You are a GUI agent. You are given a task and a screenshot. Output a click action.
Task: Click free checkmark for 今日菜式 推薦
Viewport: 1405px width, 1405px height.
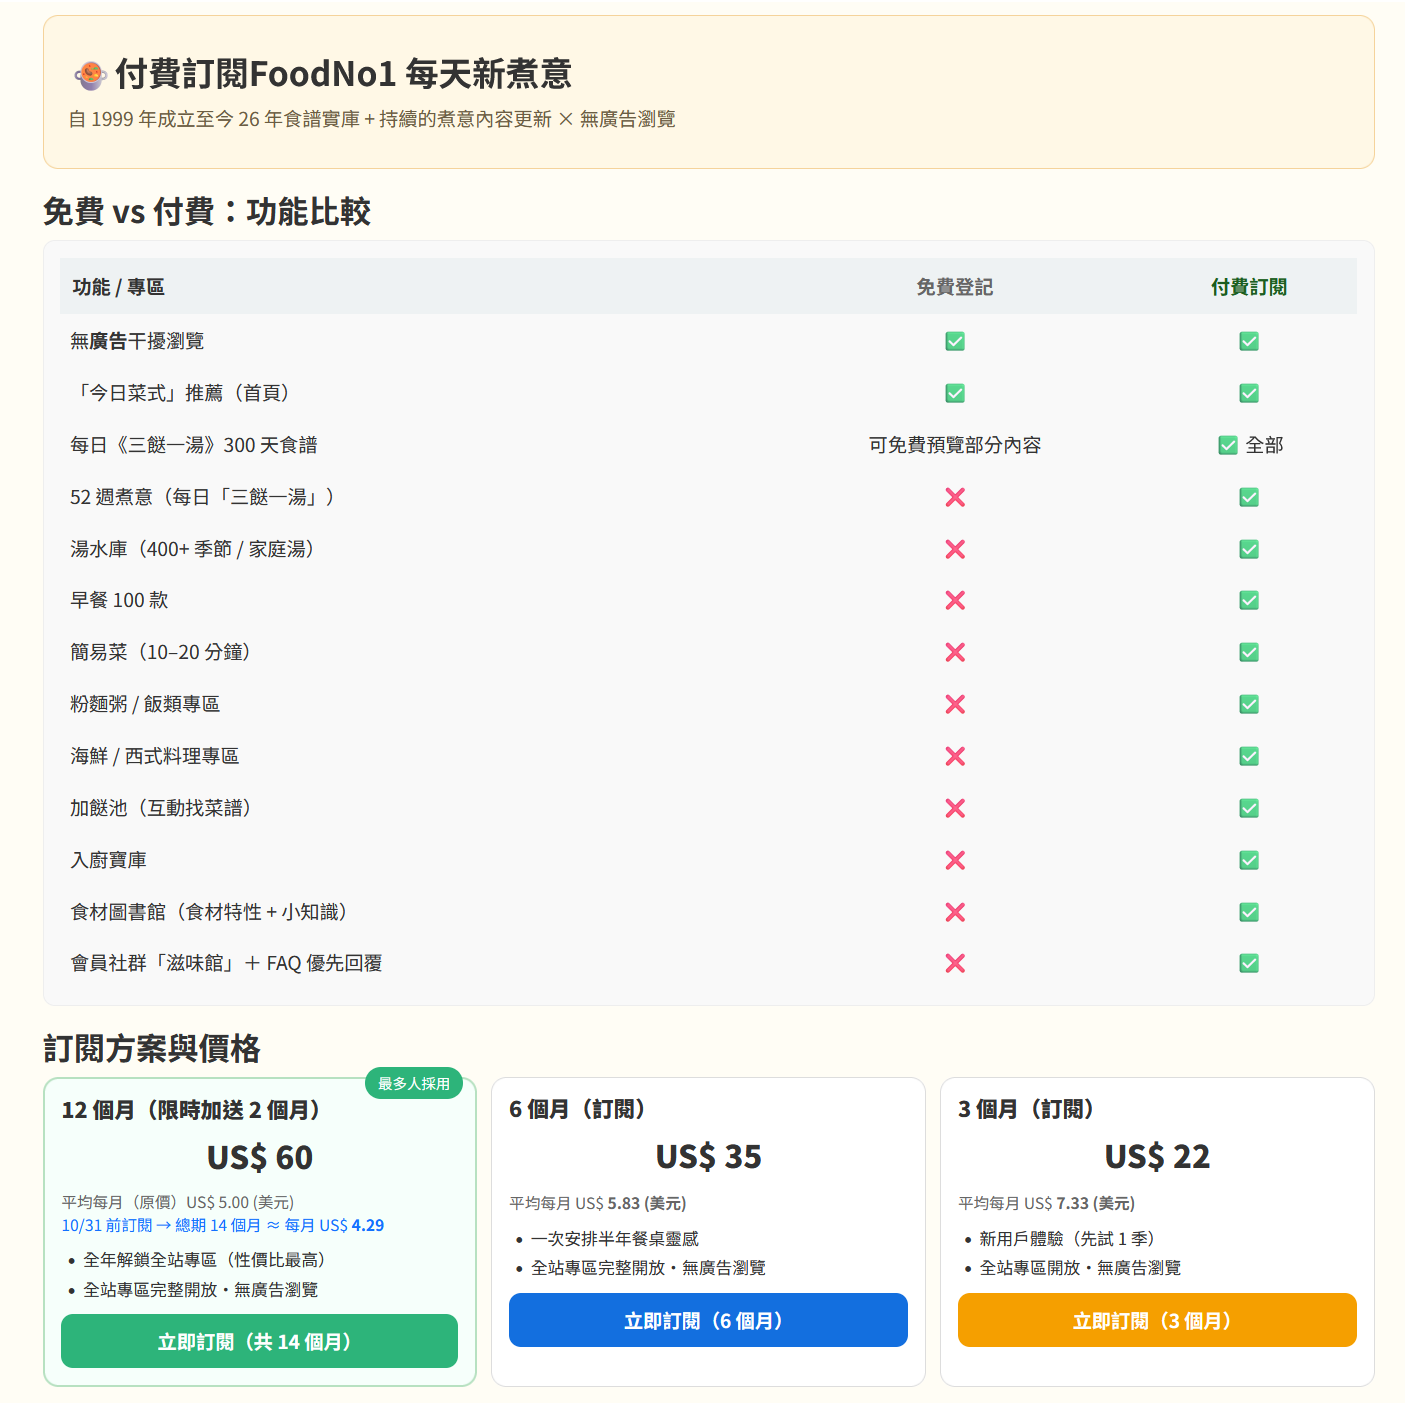coord(955,393)
